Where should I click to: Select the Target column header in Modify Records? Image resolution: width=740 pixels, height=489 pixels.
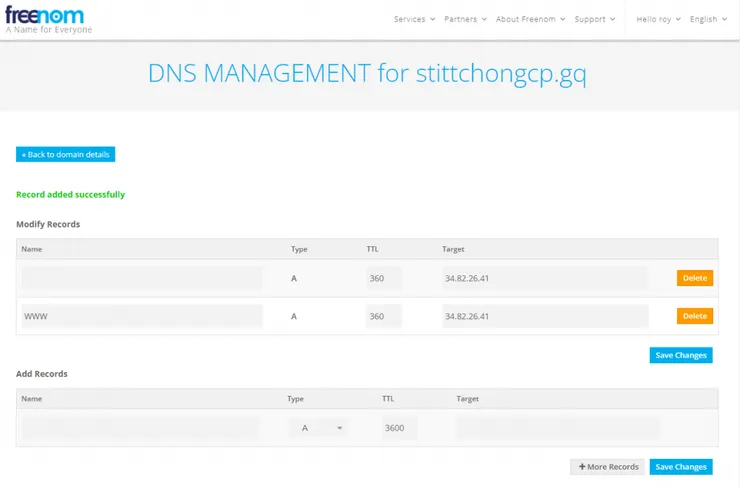[x=453, y=249]
